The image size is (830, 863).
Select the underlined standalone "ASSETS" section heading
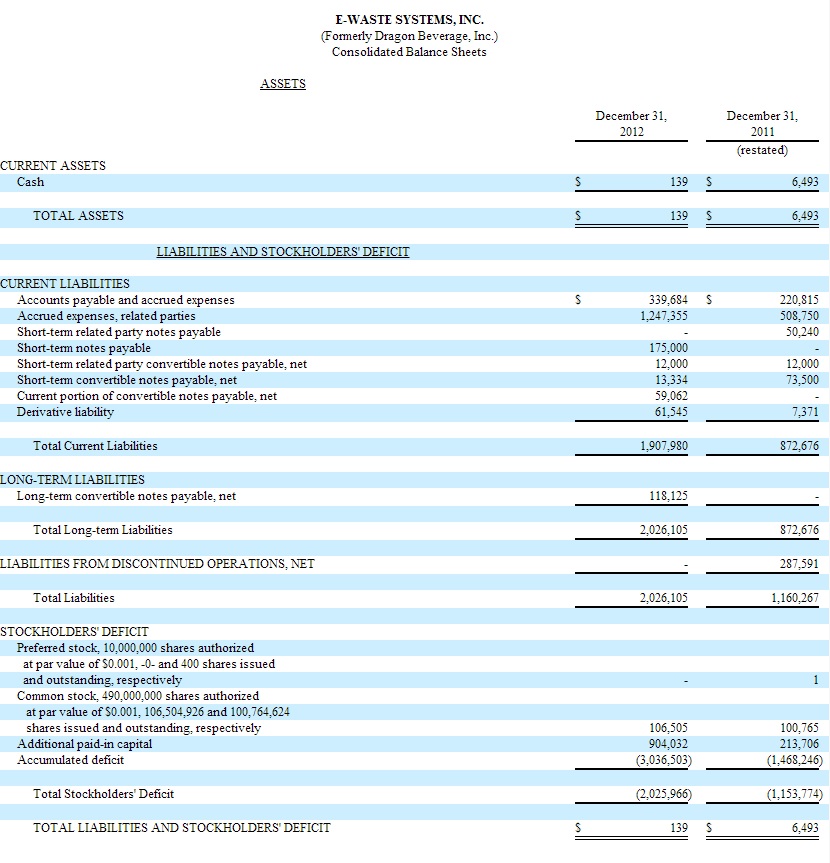coord(283,84)
